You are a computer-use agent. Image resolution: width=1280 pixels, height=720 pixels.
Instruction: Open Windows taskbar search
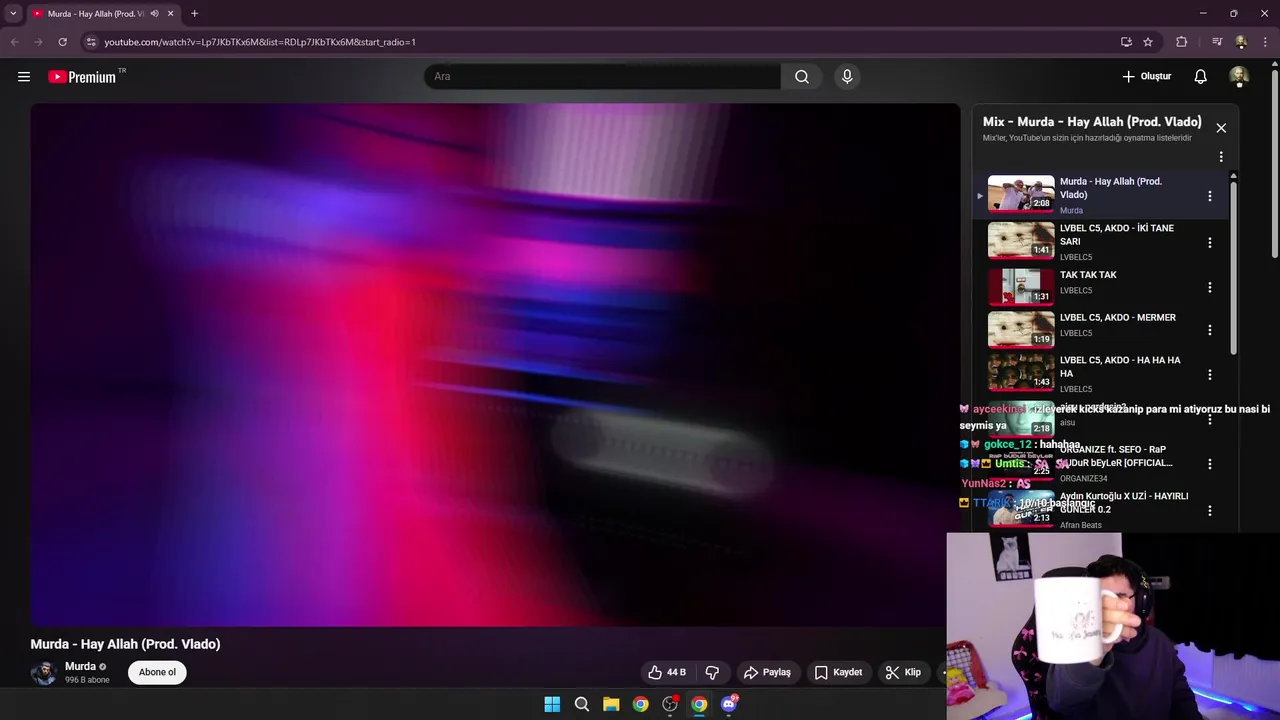click(581, 704)
